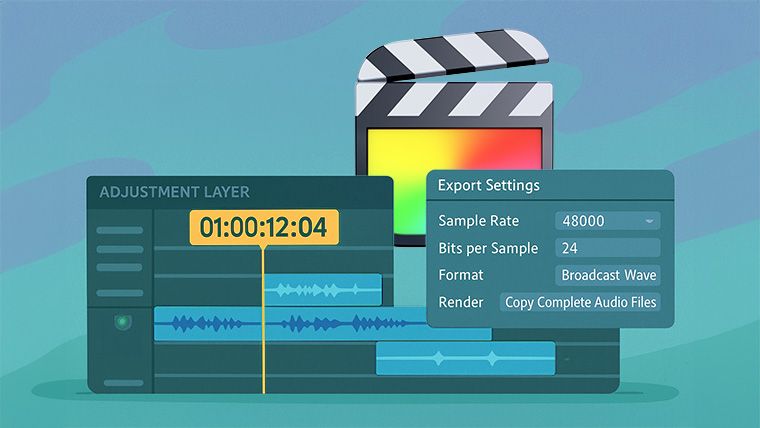Viewport: 760px width, 428px height.
Task: Open the Format Broadcast Wave selector
Action: (607, 275)
